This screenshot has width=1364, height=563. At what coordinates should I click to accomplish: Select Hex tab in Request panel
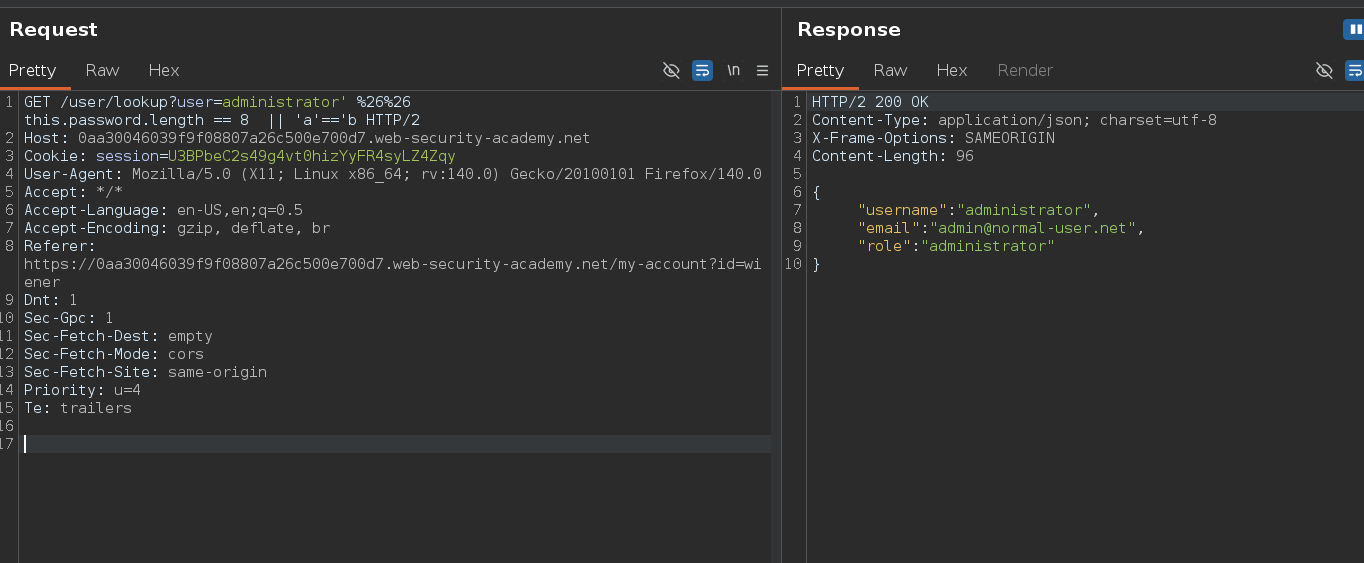[x=164, y=70]
